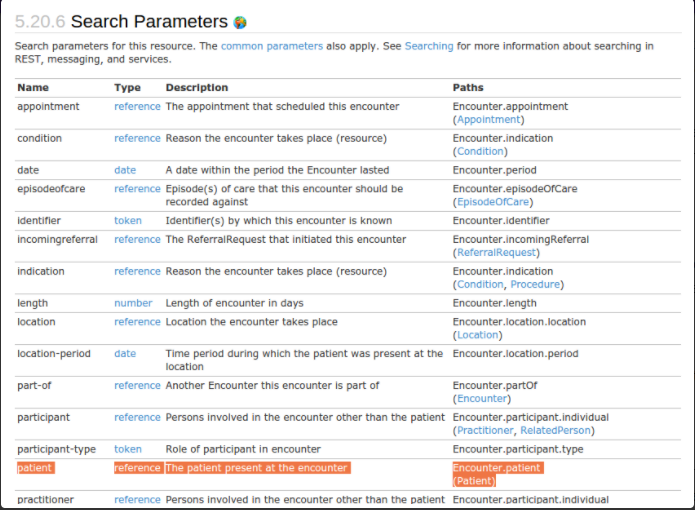695x510 pixels.
Task: Open the common parameters link
Action: [x=271, y=46]
